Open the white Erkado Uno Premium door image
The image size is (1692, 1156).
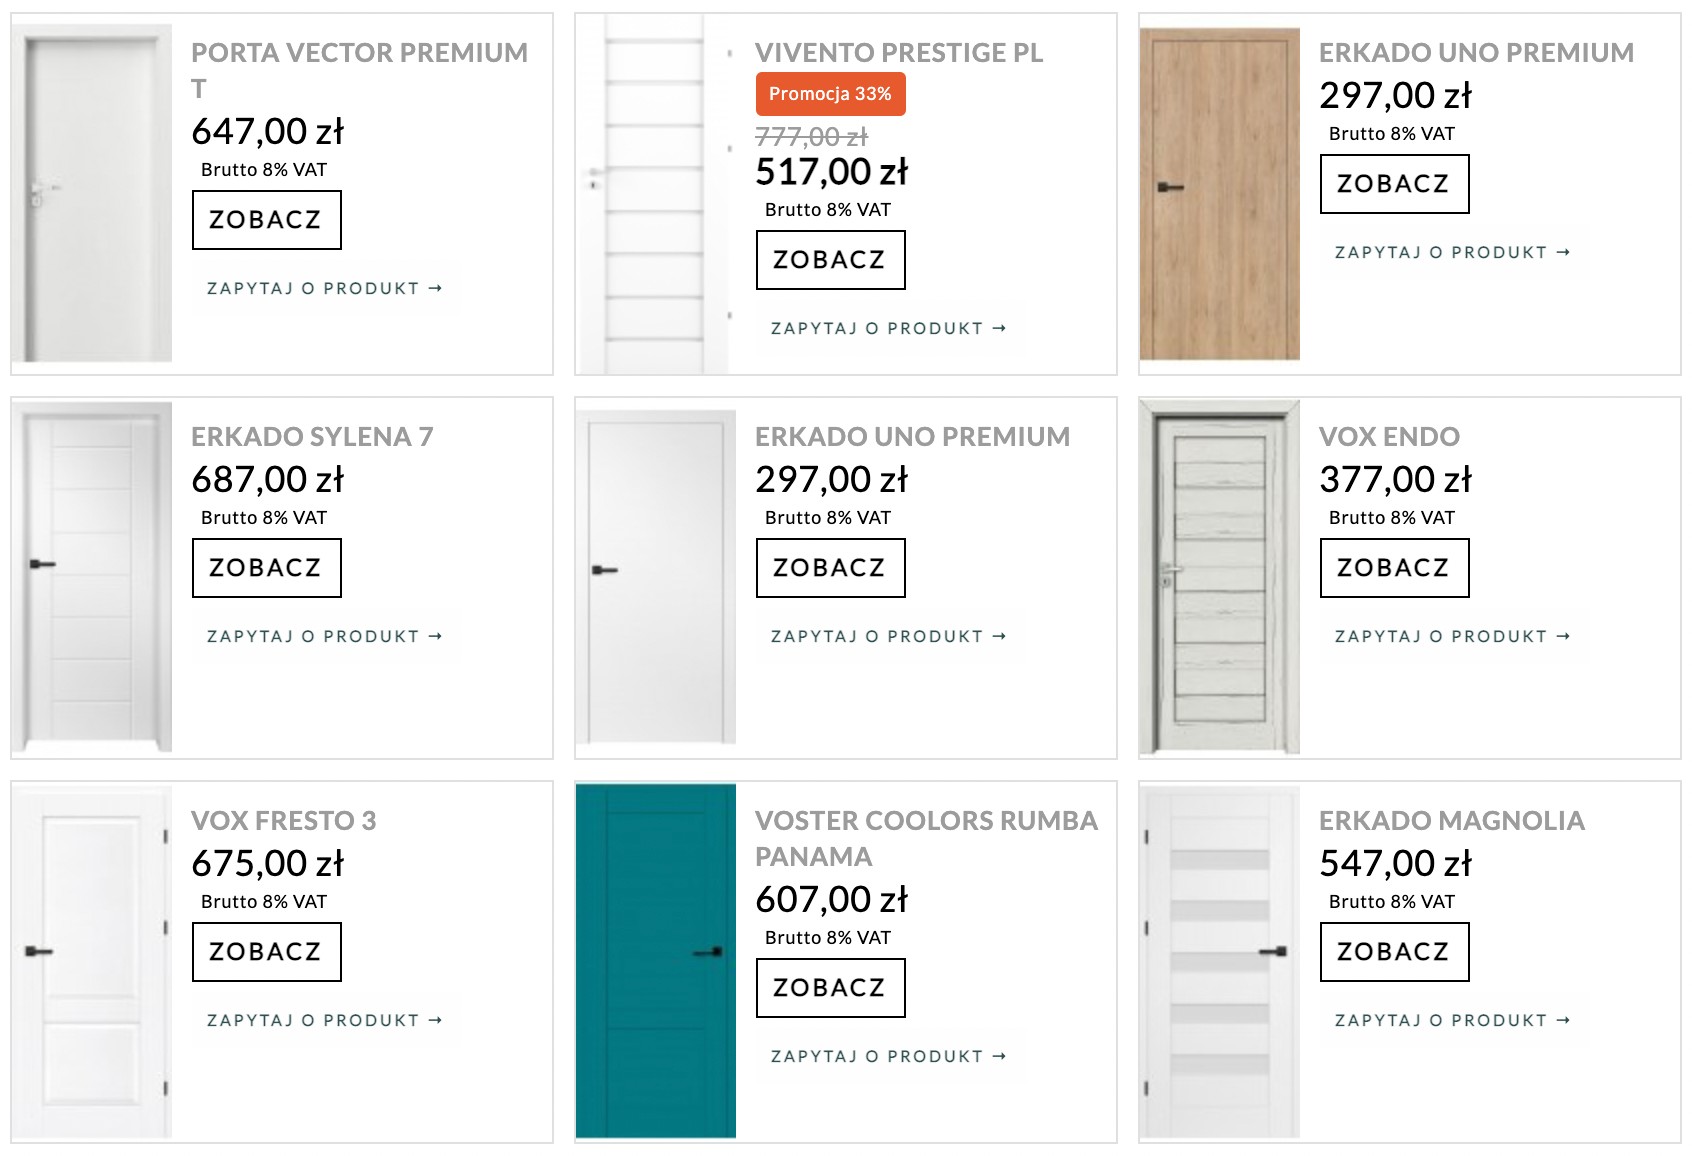pos(656,577)
